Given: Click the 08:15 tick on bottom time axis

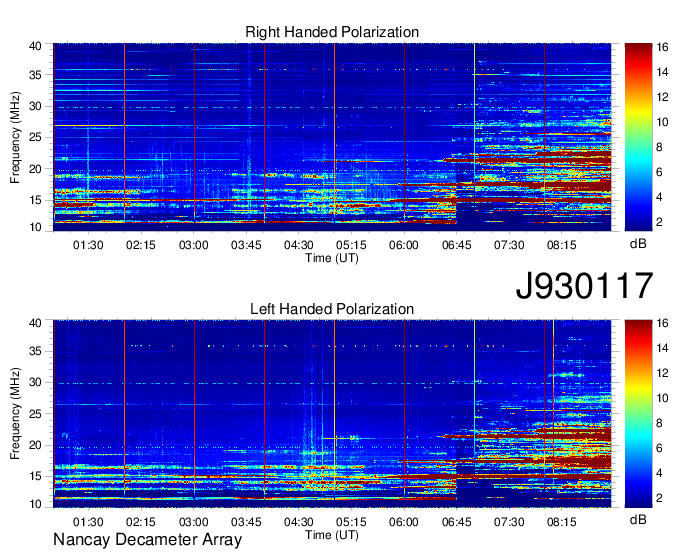Looking at the screenshot, I should coord(562,522).
